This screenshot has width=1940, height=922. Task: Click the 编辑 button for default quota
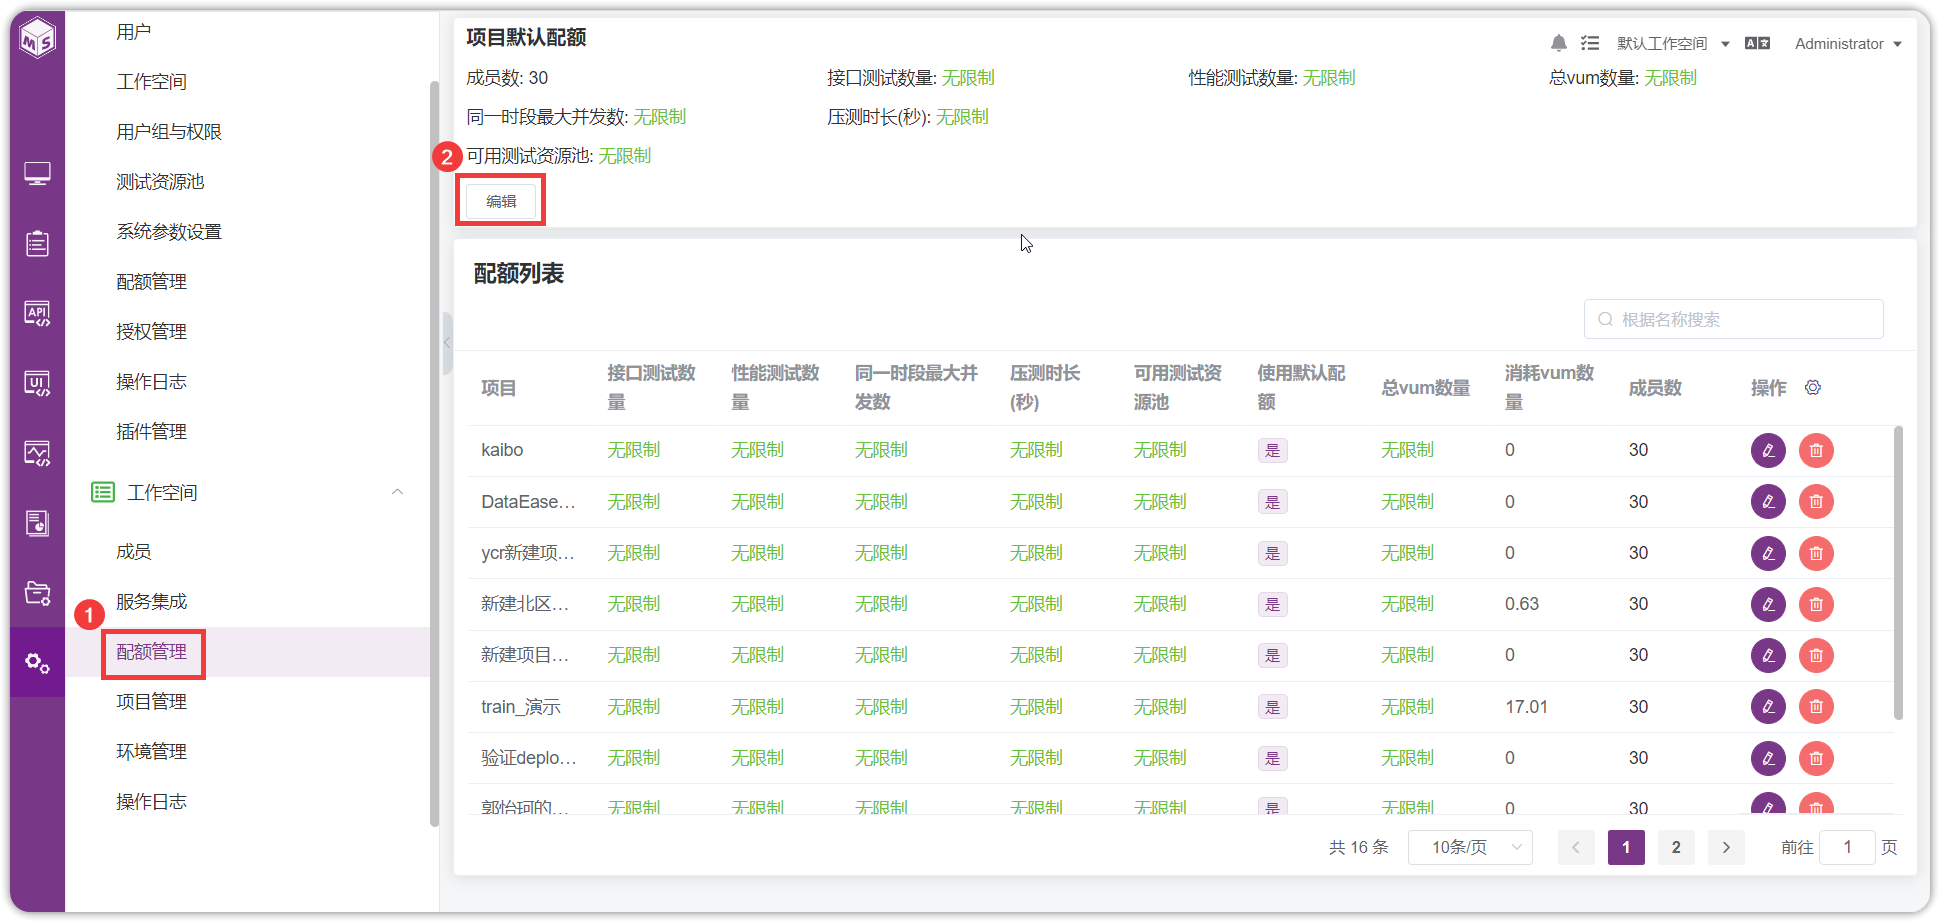[501, 201]
